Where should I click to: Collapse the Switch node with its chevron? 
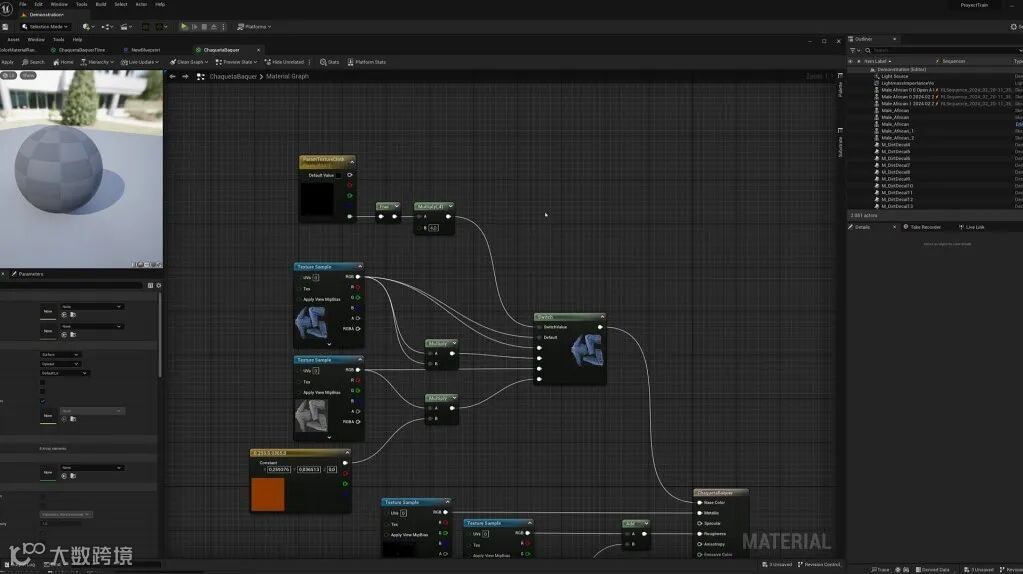click(x=602, y=316)
